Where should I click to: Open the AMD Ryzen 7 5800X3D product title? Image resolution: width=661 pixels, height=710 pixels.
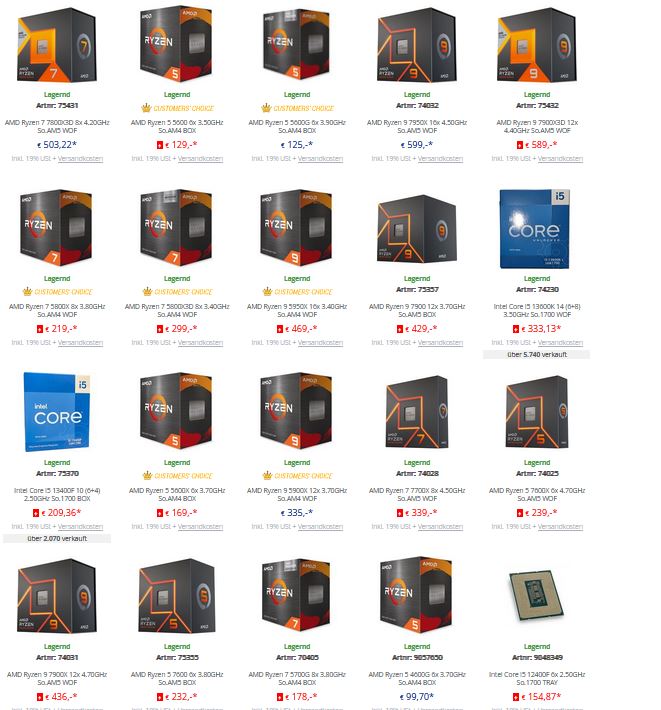point(177,310)
